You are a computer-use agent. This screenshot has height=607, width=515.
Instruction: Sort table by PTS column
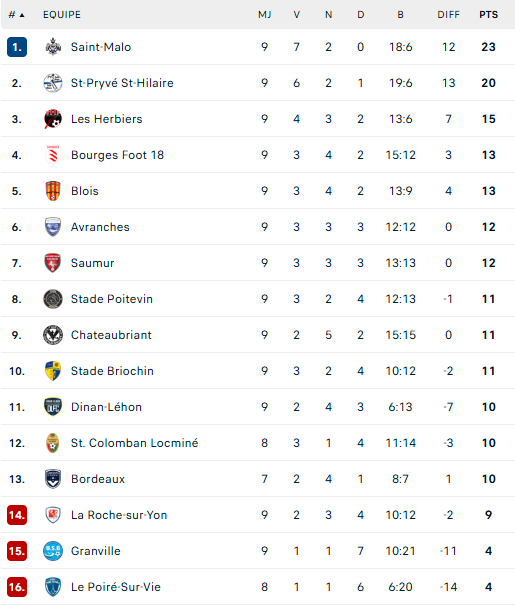tap(488, 15)
